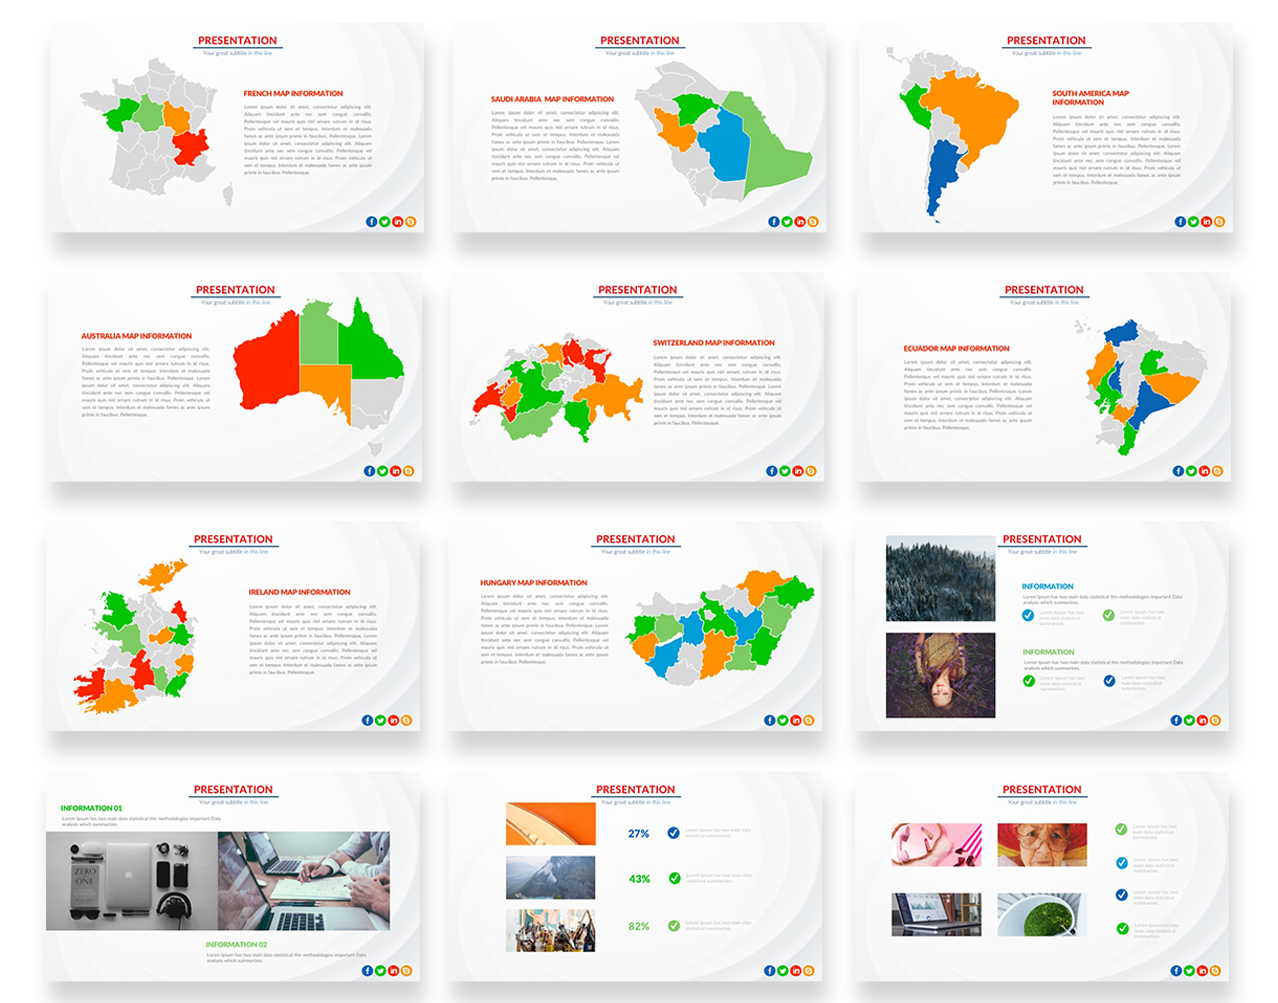This screenshot has width=1278, height=1003.
Task: Select 'AUSTRALIA MAP INFORMATION' heading
Action: pyautogui.click(x=137, y=336)
